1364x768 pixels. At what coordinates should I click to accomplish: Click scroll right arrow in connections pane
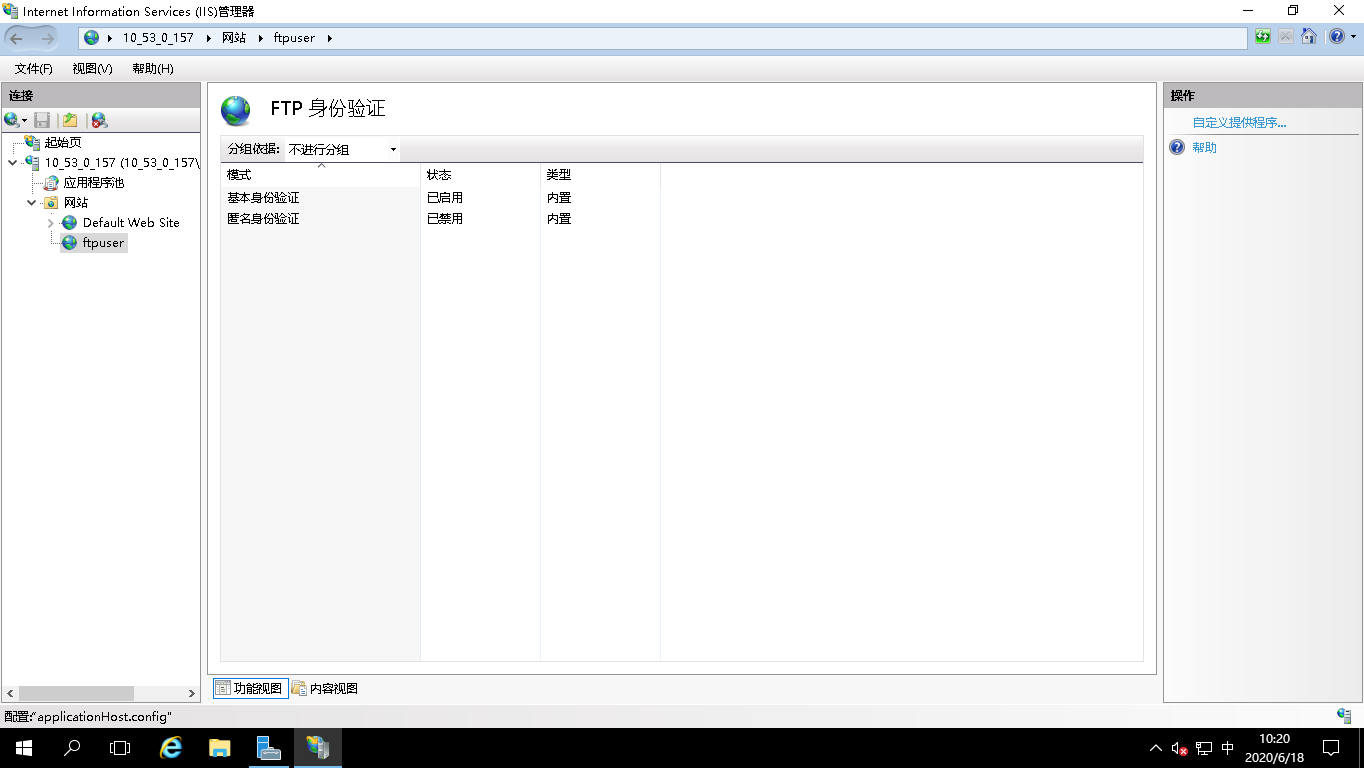[x=192, y=693]
